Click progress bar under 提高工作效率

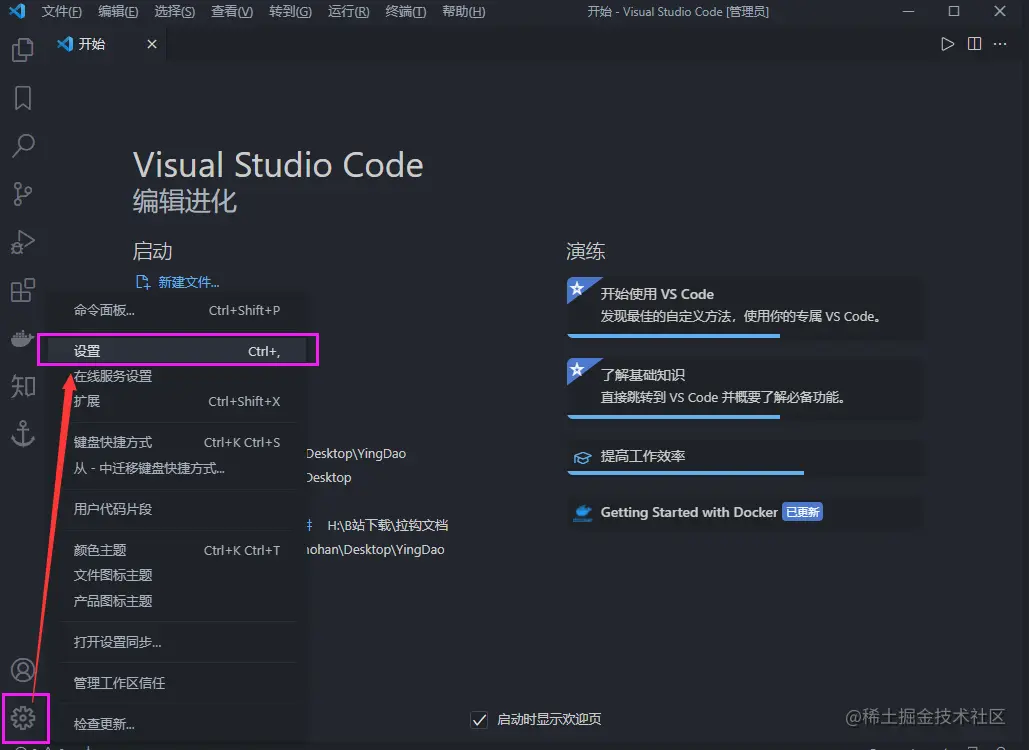tap(685, 472)
